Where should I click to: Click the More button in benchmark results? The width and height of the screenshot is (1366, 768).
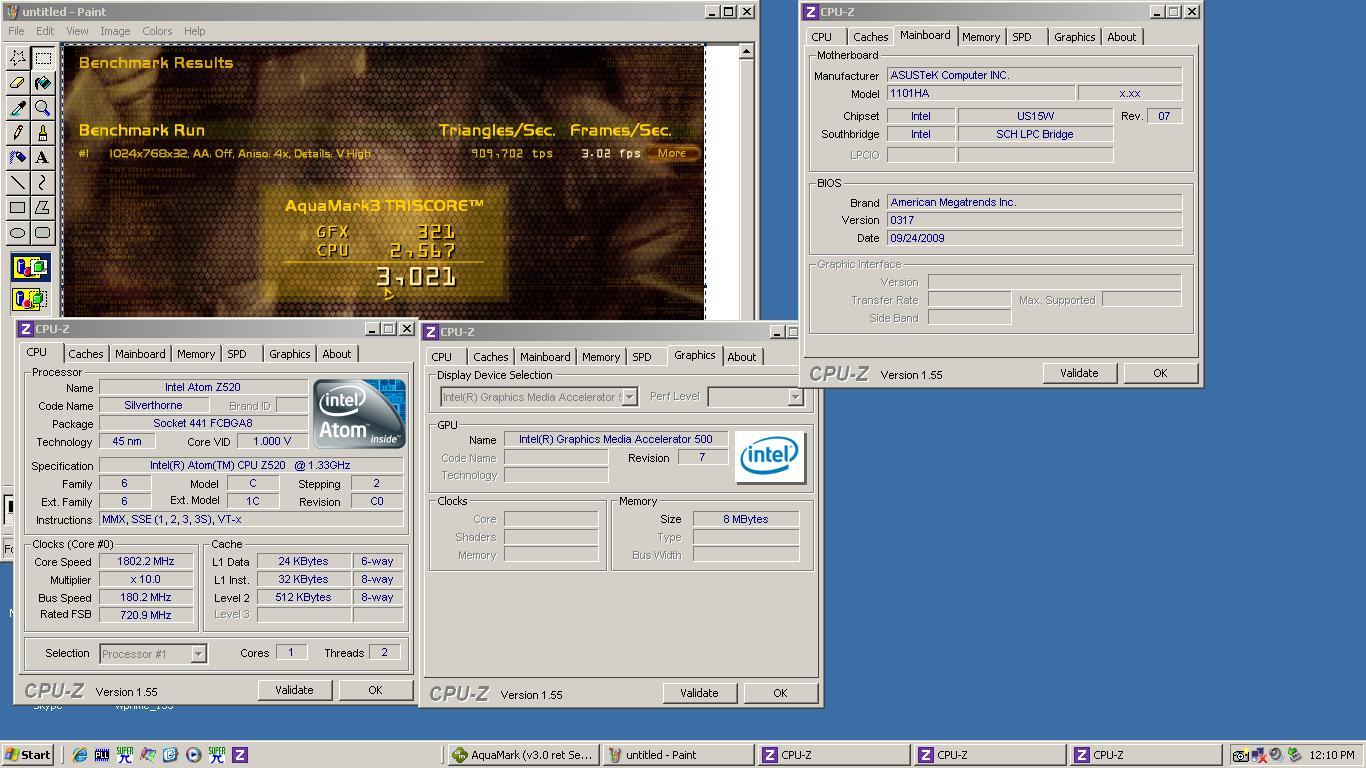(x=672, y=153)
